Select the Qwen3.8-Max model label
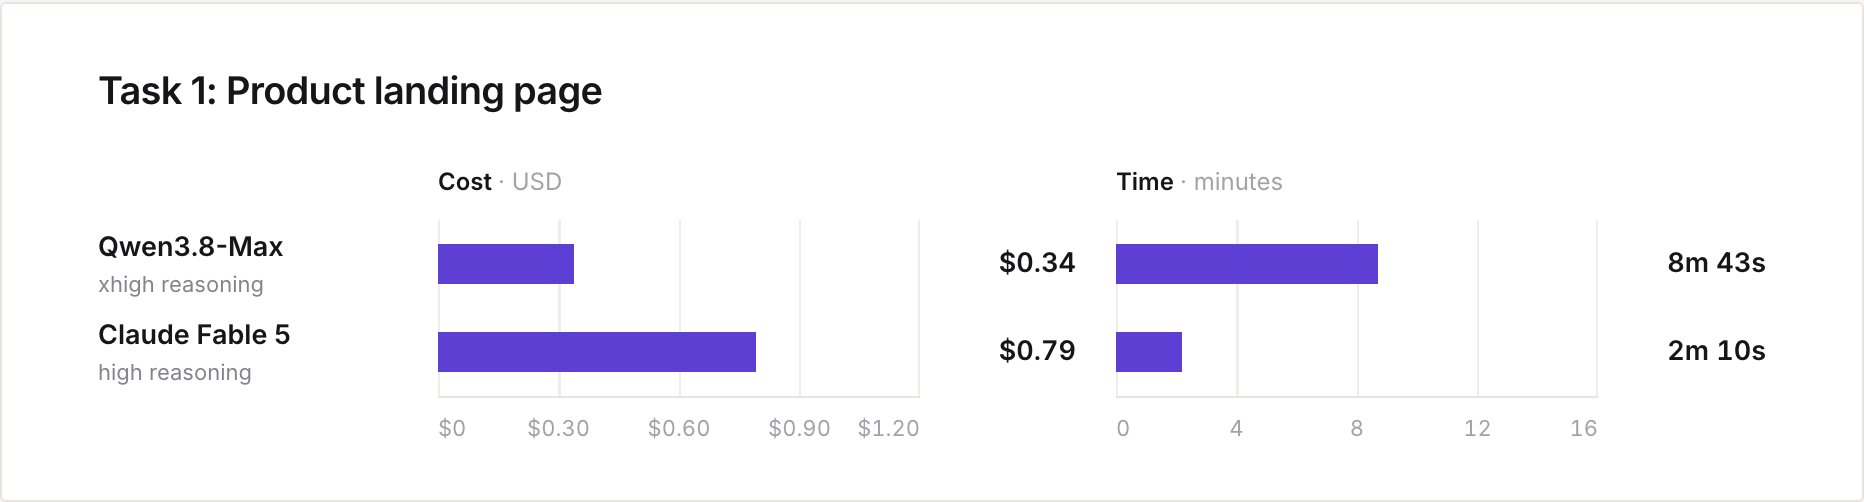1864x502 pixels. click(x=191, y=247)
